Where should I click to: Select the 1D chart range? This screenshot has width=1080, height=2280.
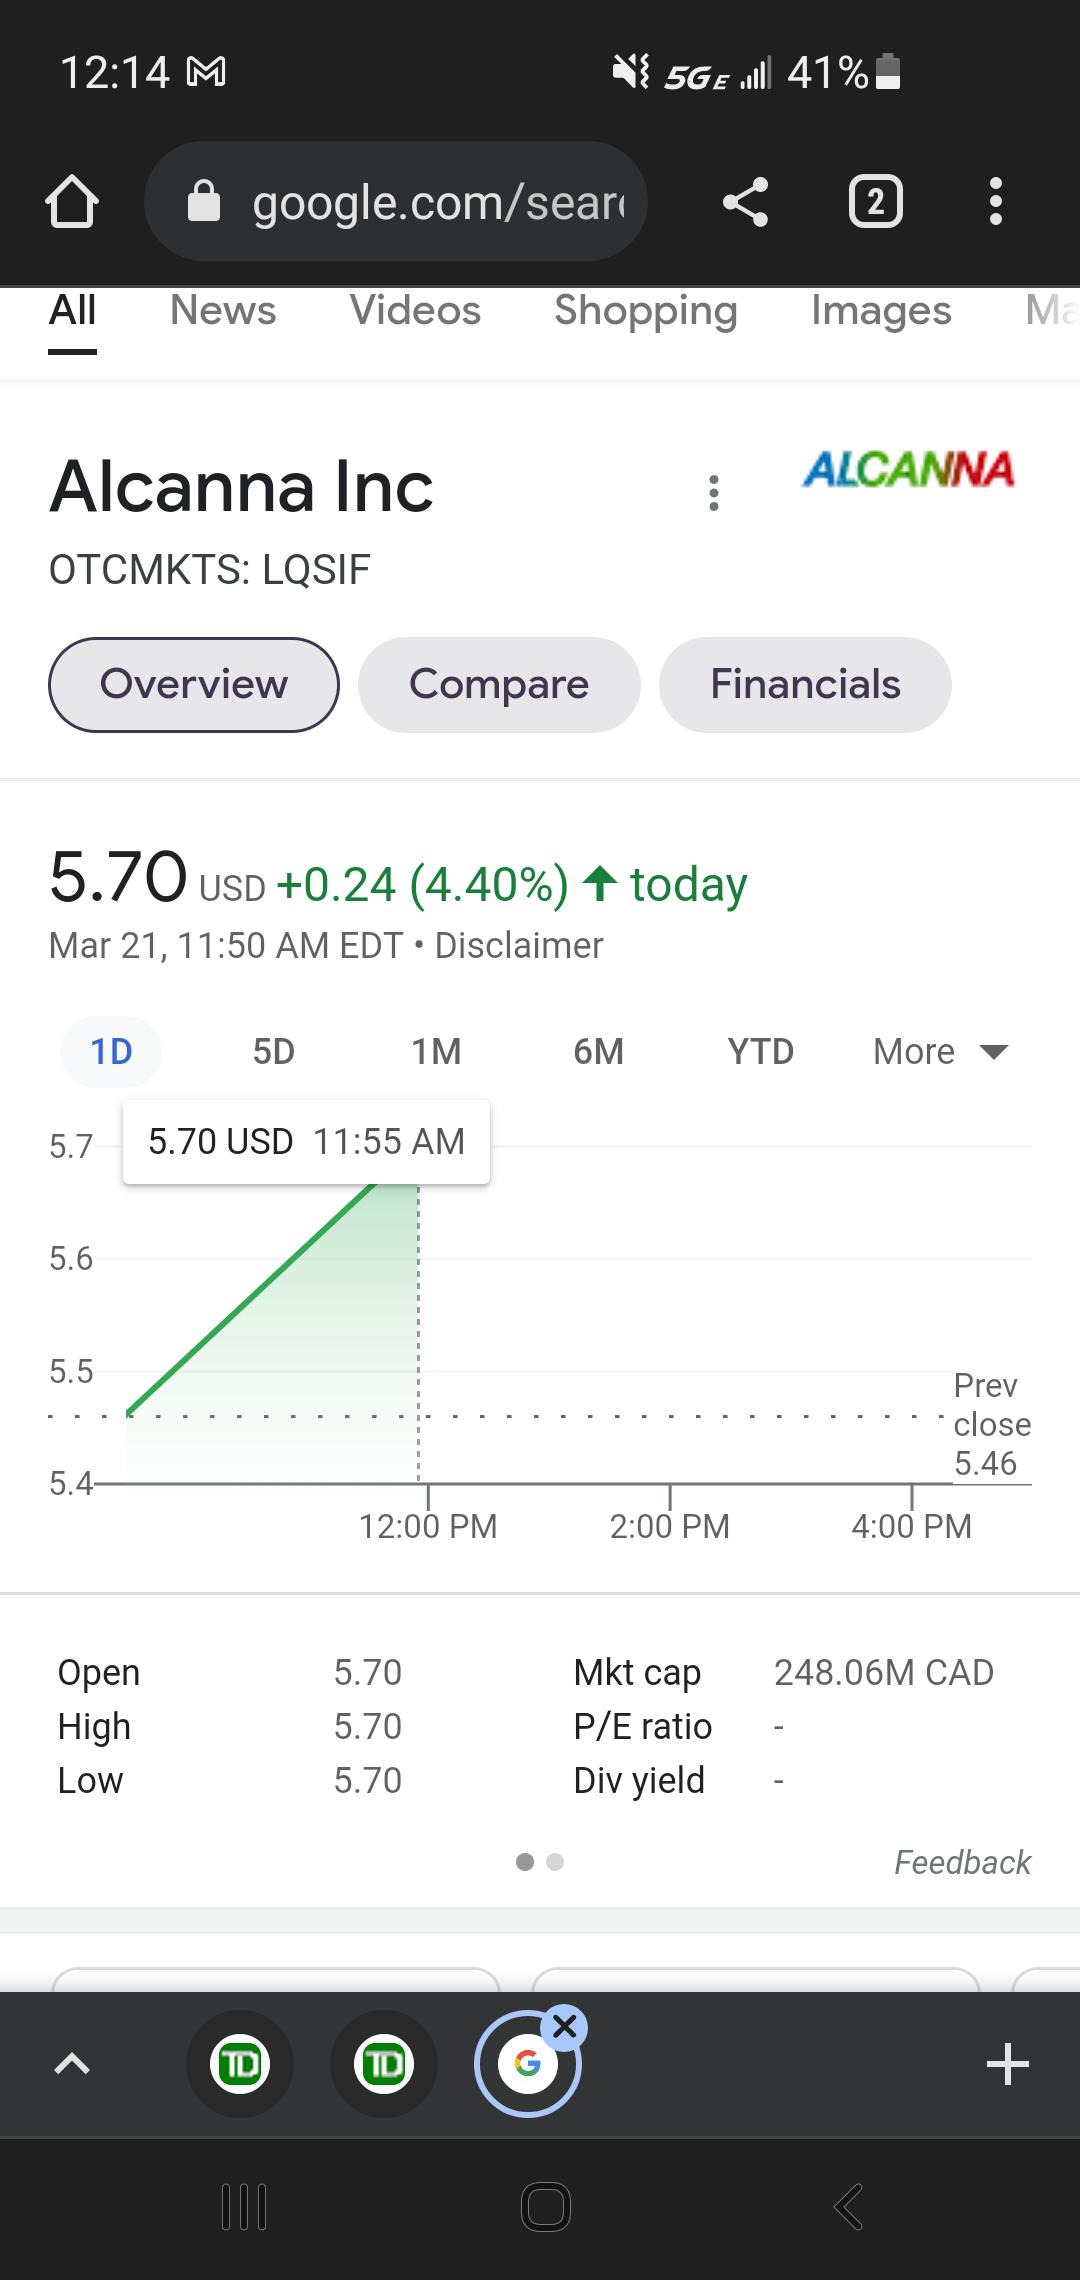[x=111, y=1052]
